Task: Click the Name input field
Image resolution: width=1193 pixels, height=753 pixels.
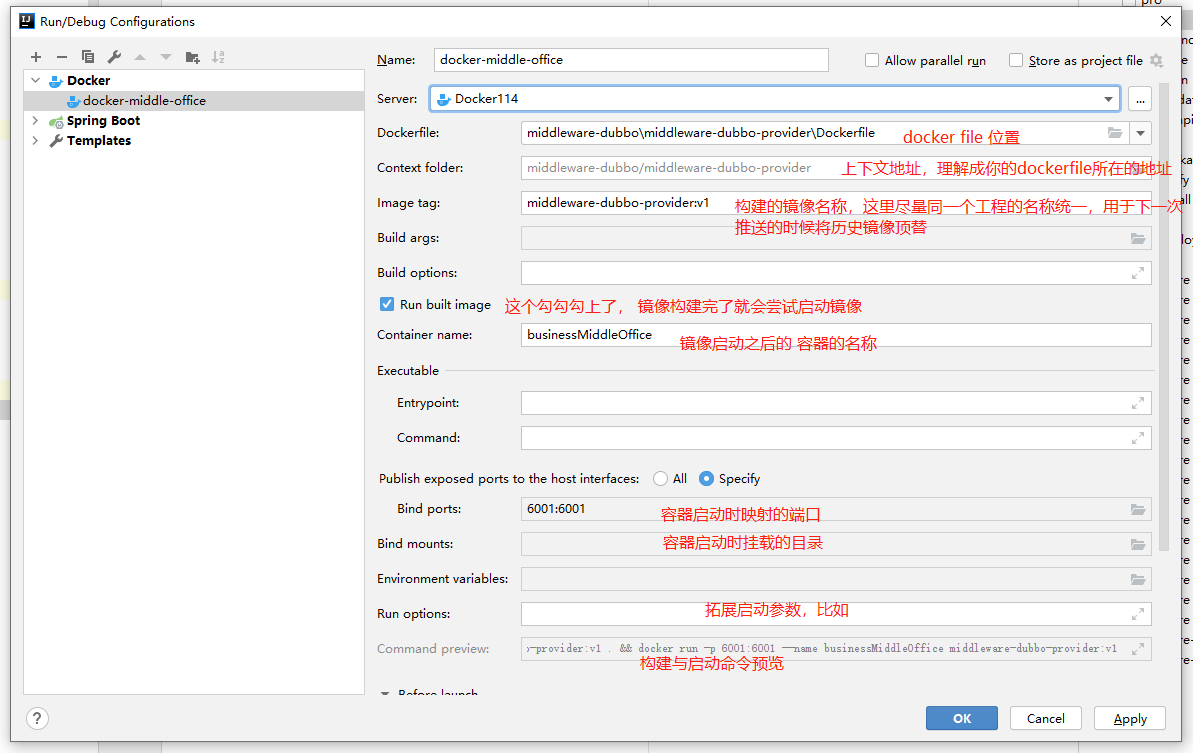Action: point(631,60)
